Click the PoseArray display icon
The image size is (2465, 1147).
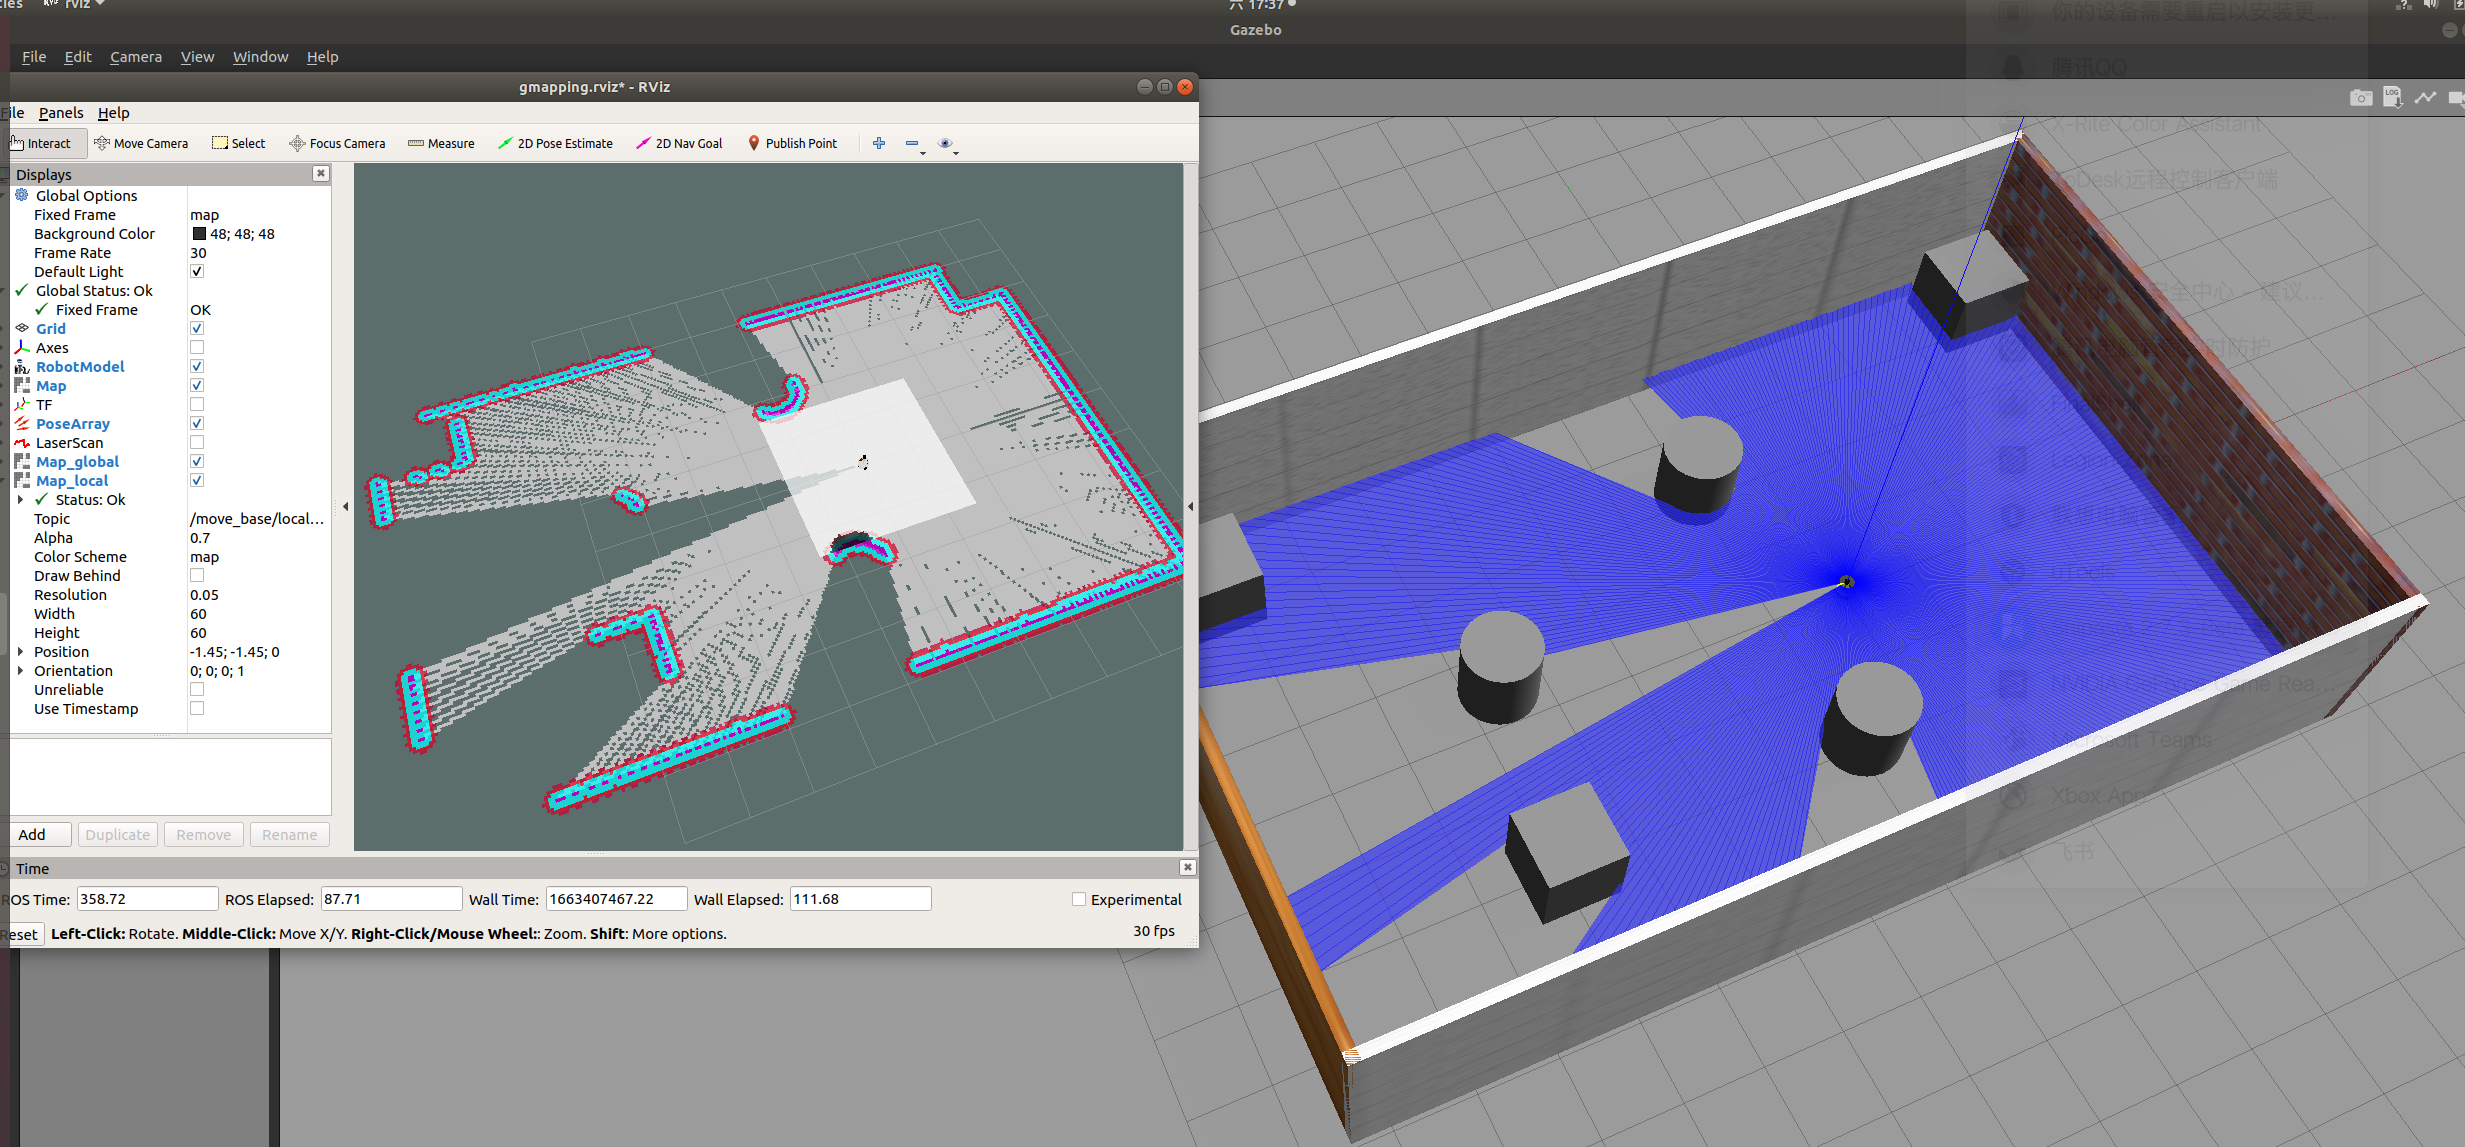[21, 423]
